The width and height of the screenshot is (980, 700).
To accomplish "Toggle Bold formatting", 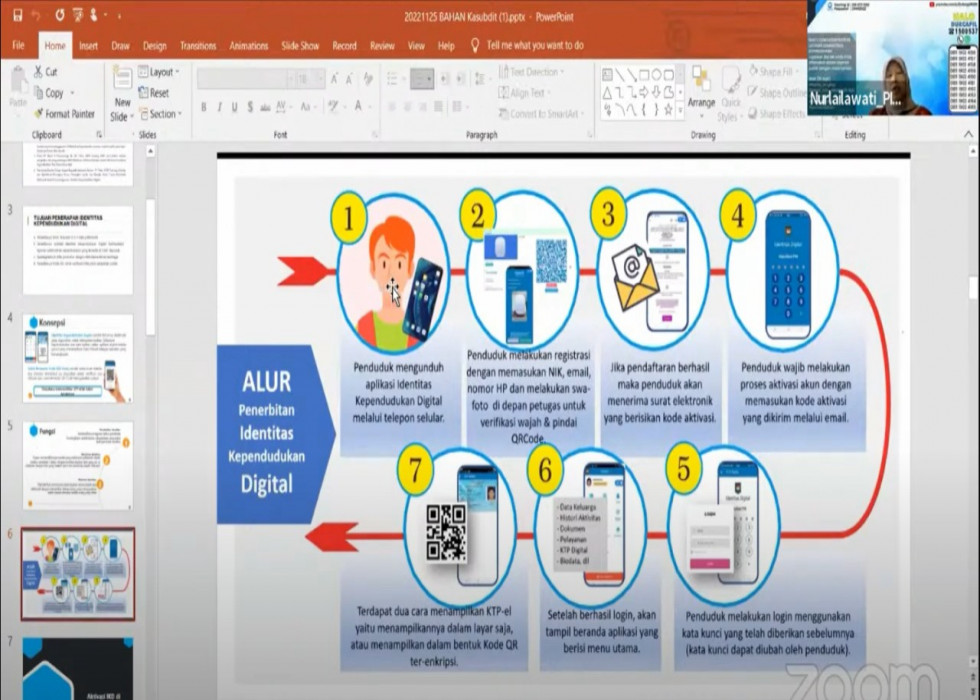I will 204,107.
